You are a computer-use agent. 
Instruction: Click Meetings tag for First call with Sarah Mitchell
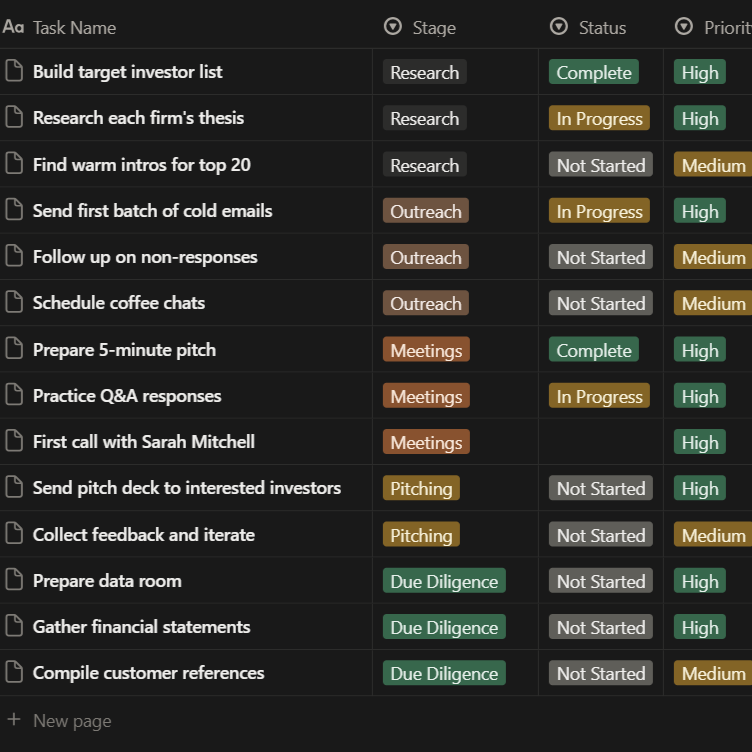pyautogui.click(x=426, y=442)
